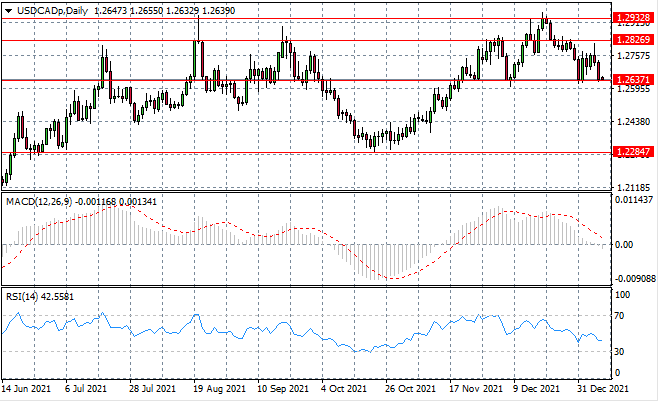Image resolution: width=658 pixels, height=401 pixels.
Task: Click the 10 Sep 2021 date label
Action: click(282, 389)
